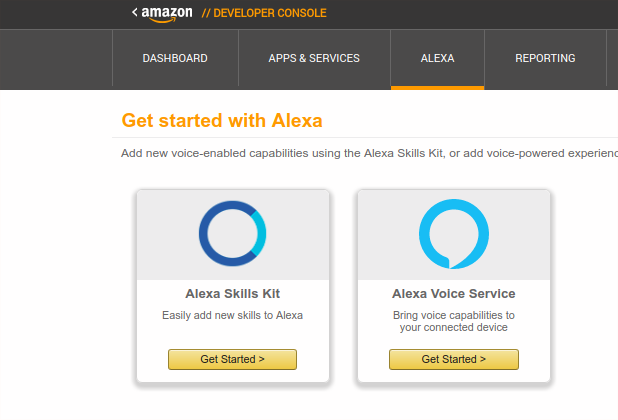Click "Bring voice capabilities" description text

click(454, 321)
